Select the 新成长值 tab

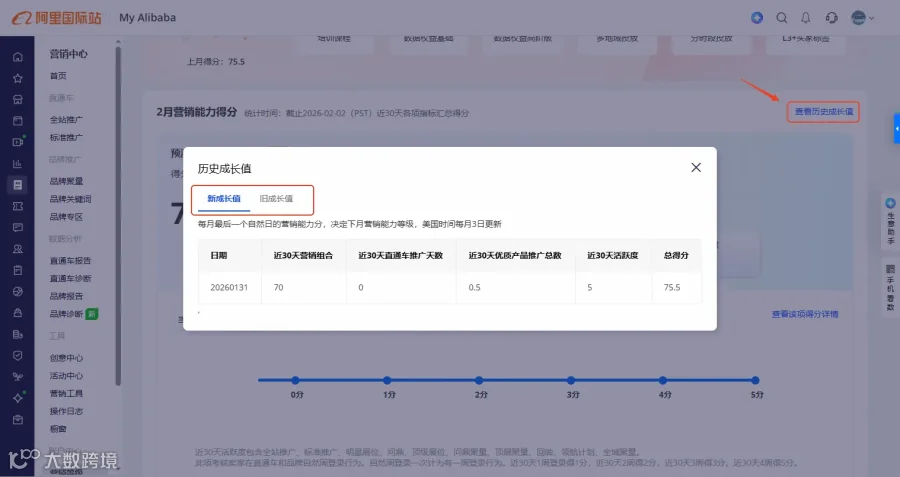(224, 199)
